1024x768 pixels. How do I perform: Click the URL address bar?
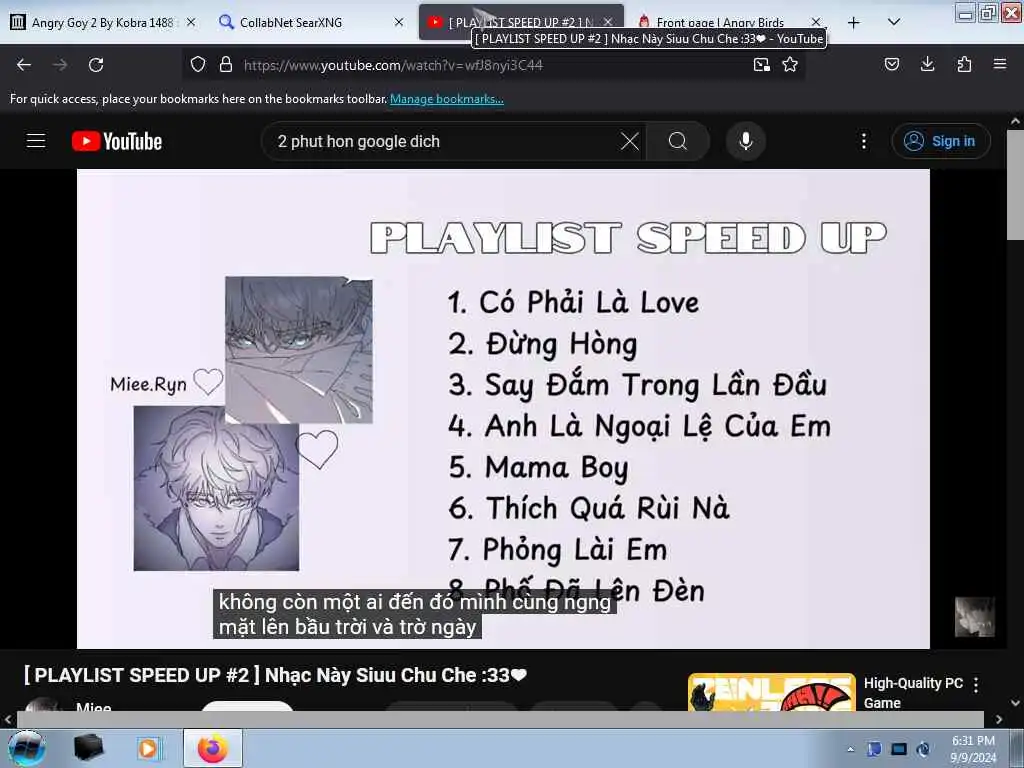[x=493, y=65]
